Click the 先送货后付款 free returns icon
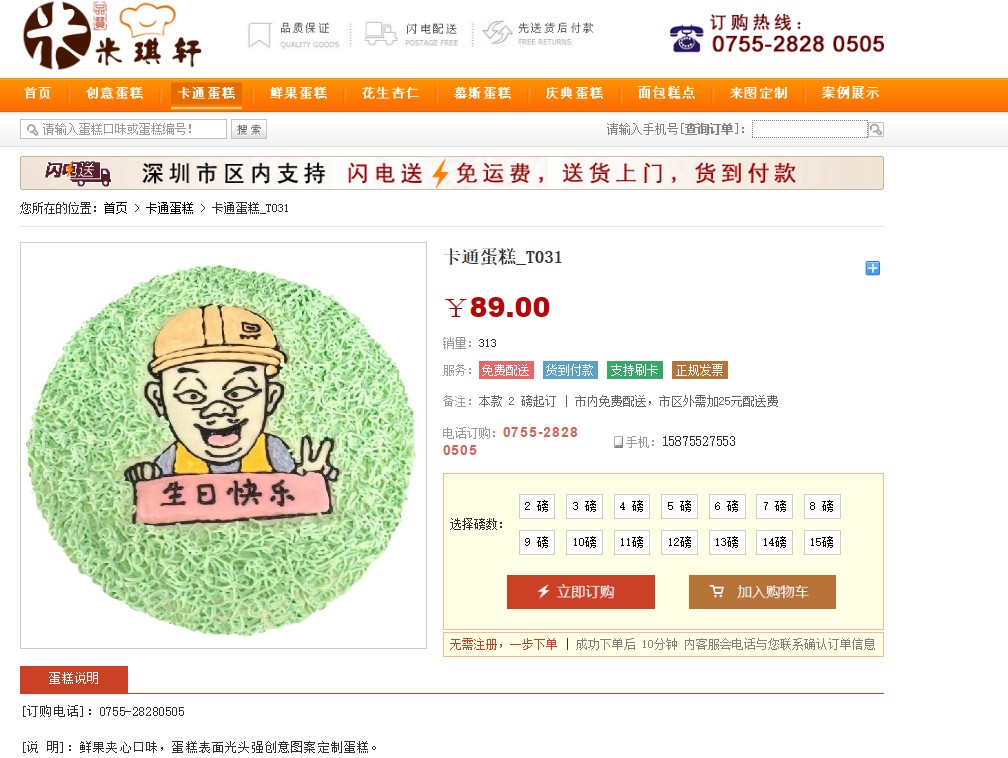 point(497,33)
